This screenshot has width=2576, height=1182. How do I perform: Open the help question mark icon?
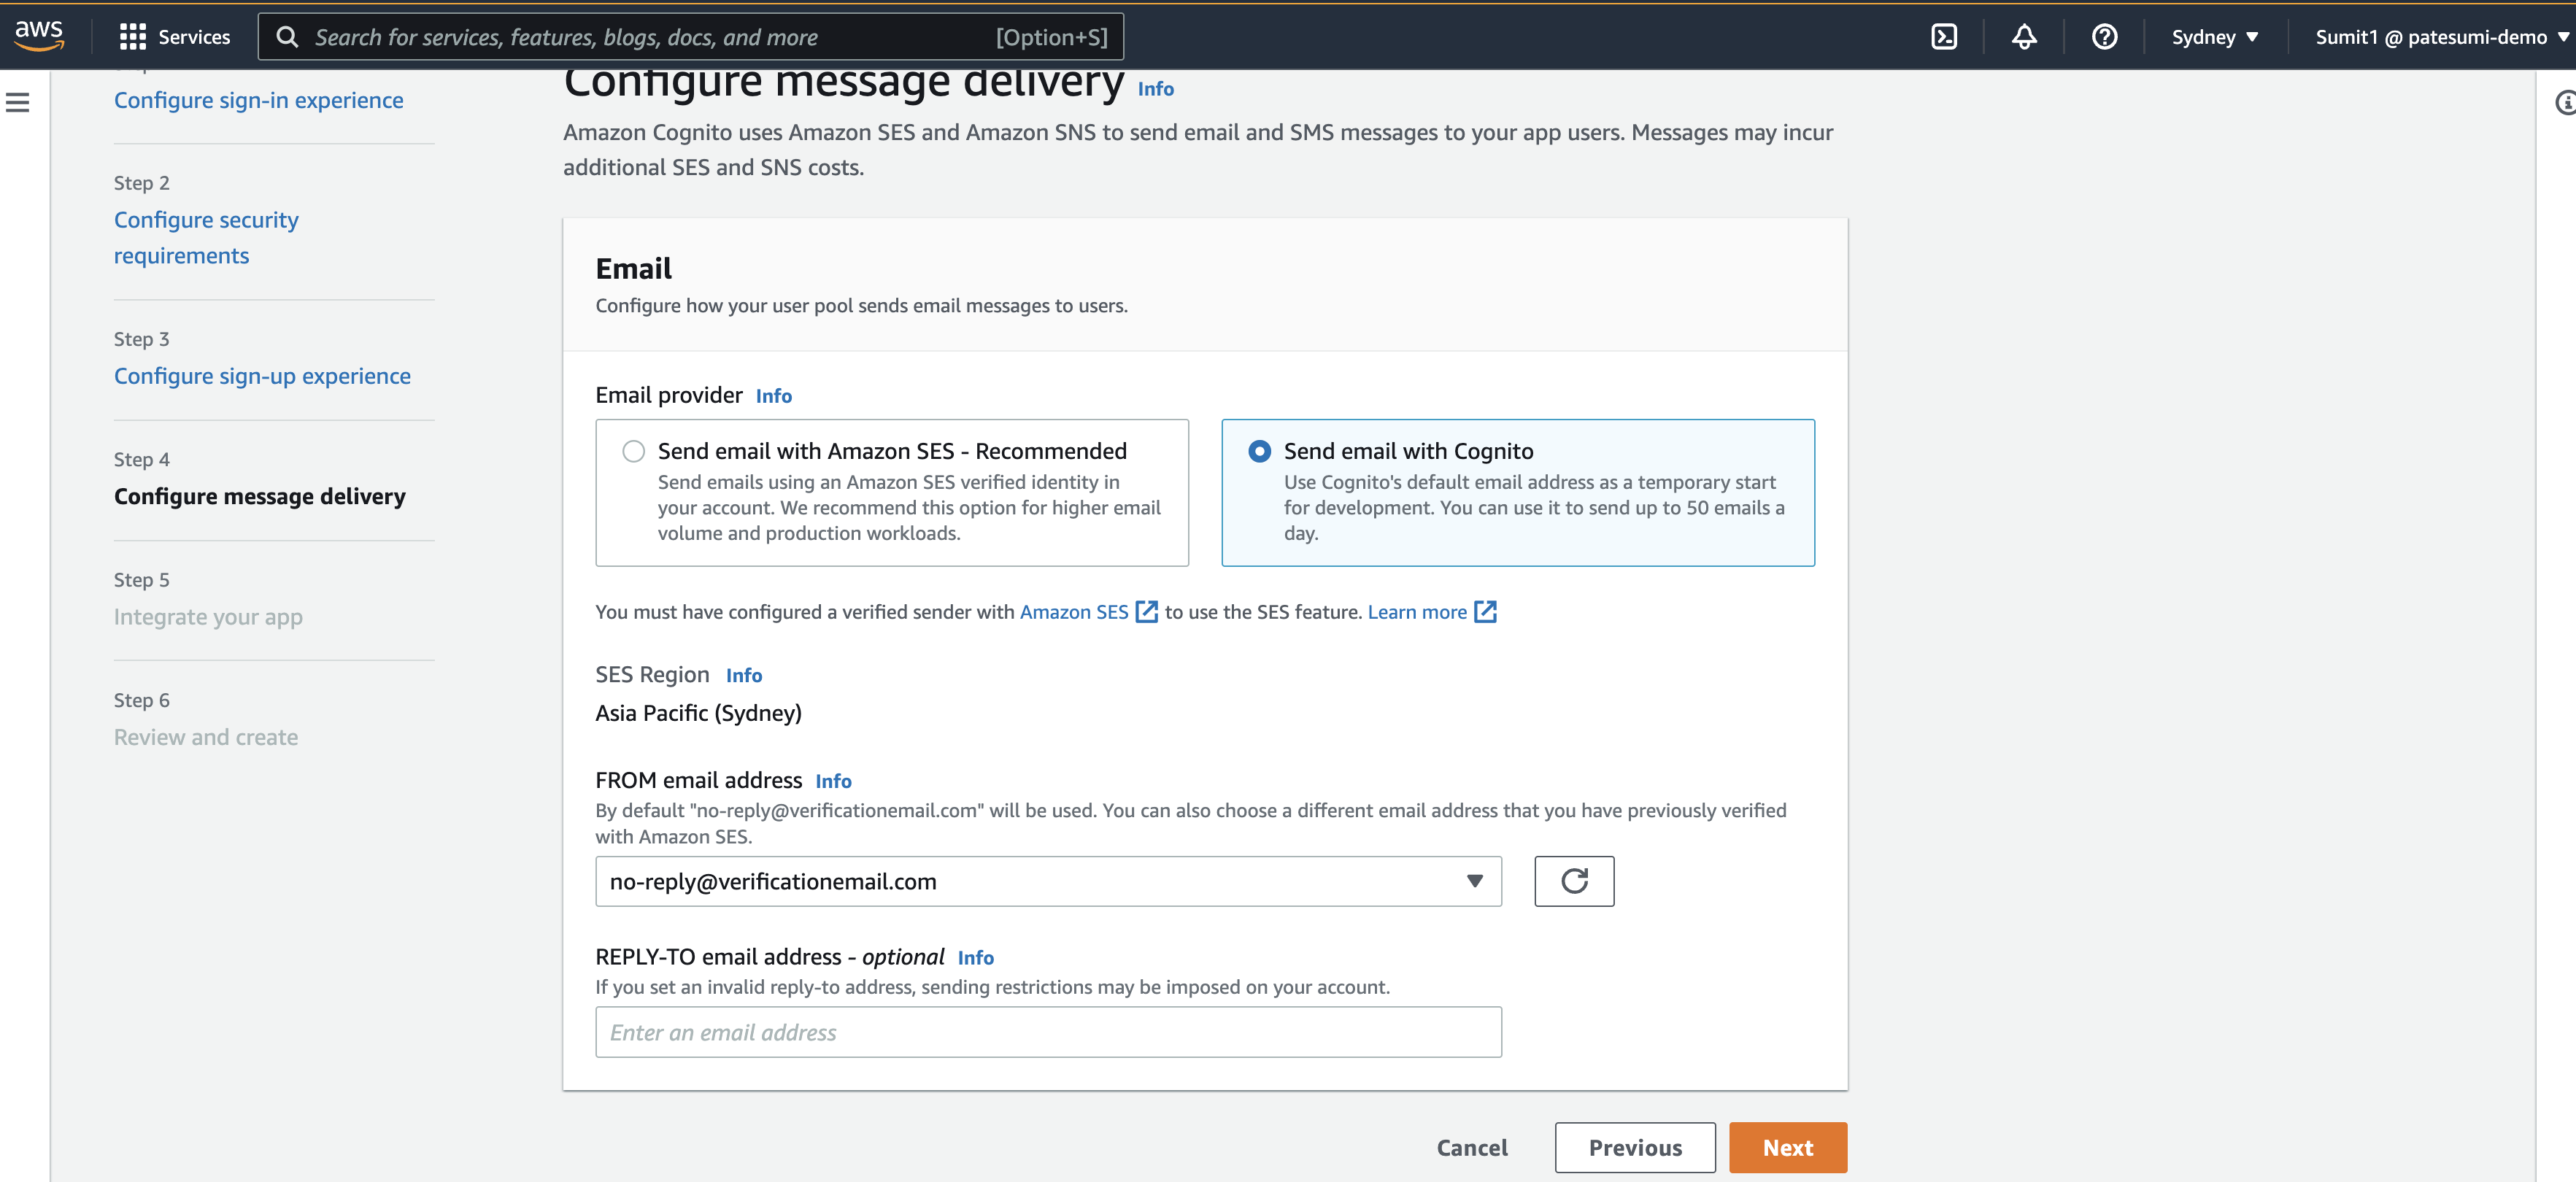(x=2104, y=37)
